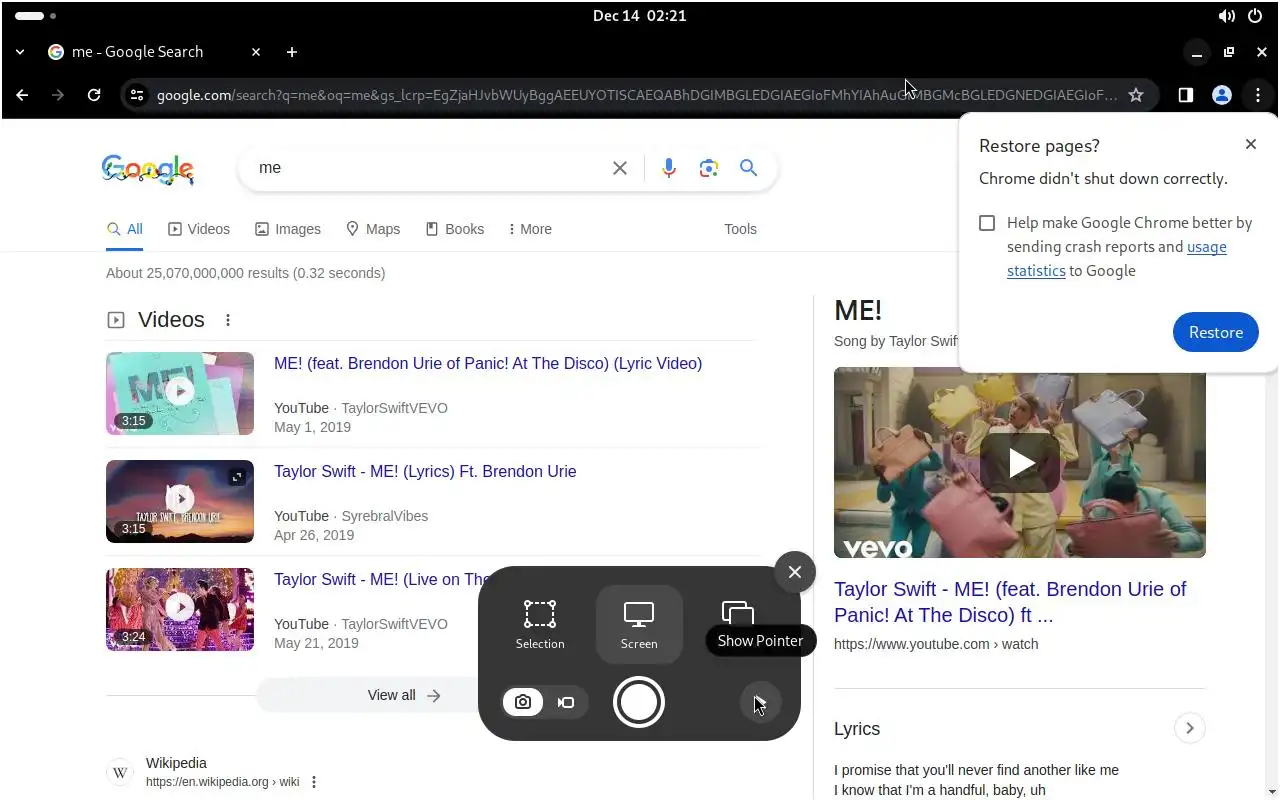Start voice search with microphone

coord(669,168)
